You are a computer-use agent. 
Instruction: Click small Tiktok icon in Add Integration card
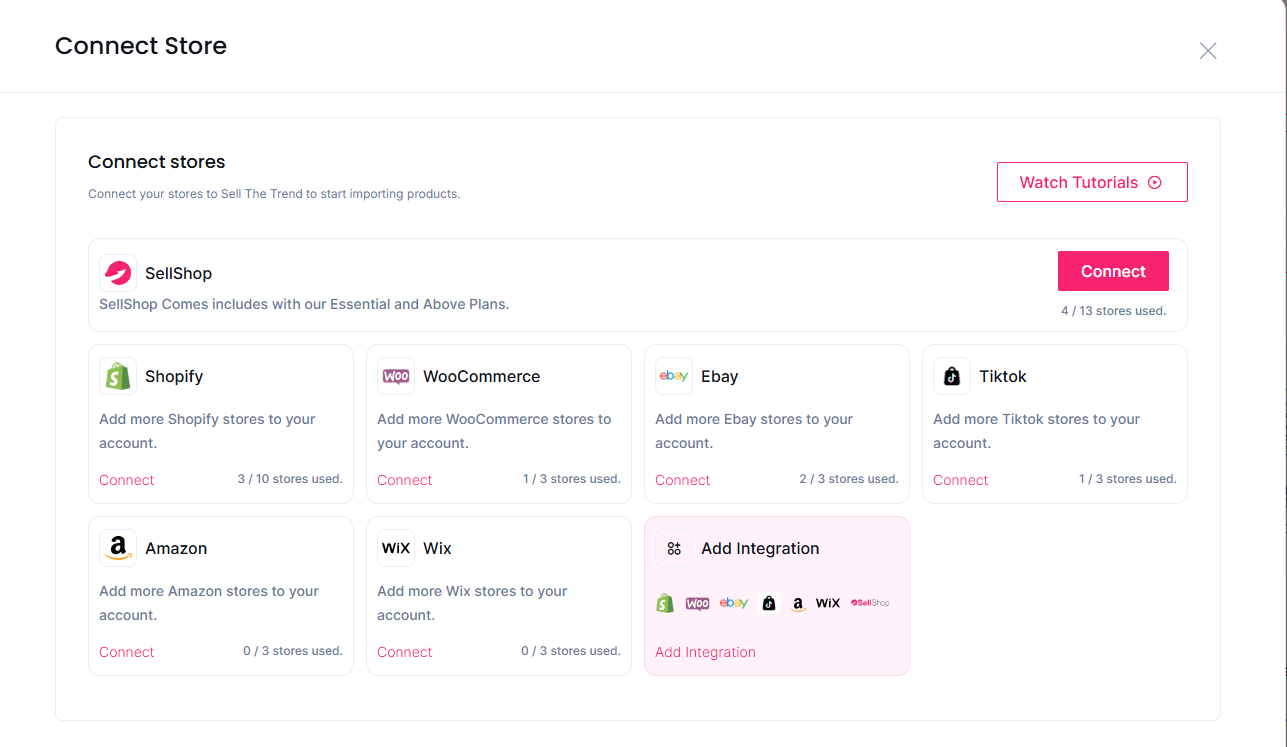pyautogui.click(x=768, y=603)
